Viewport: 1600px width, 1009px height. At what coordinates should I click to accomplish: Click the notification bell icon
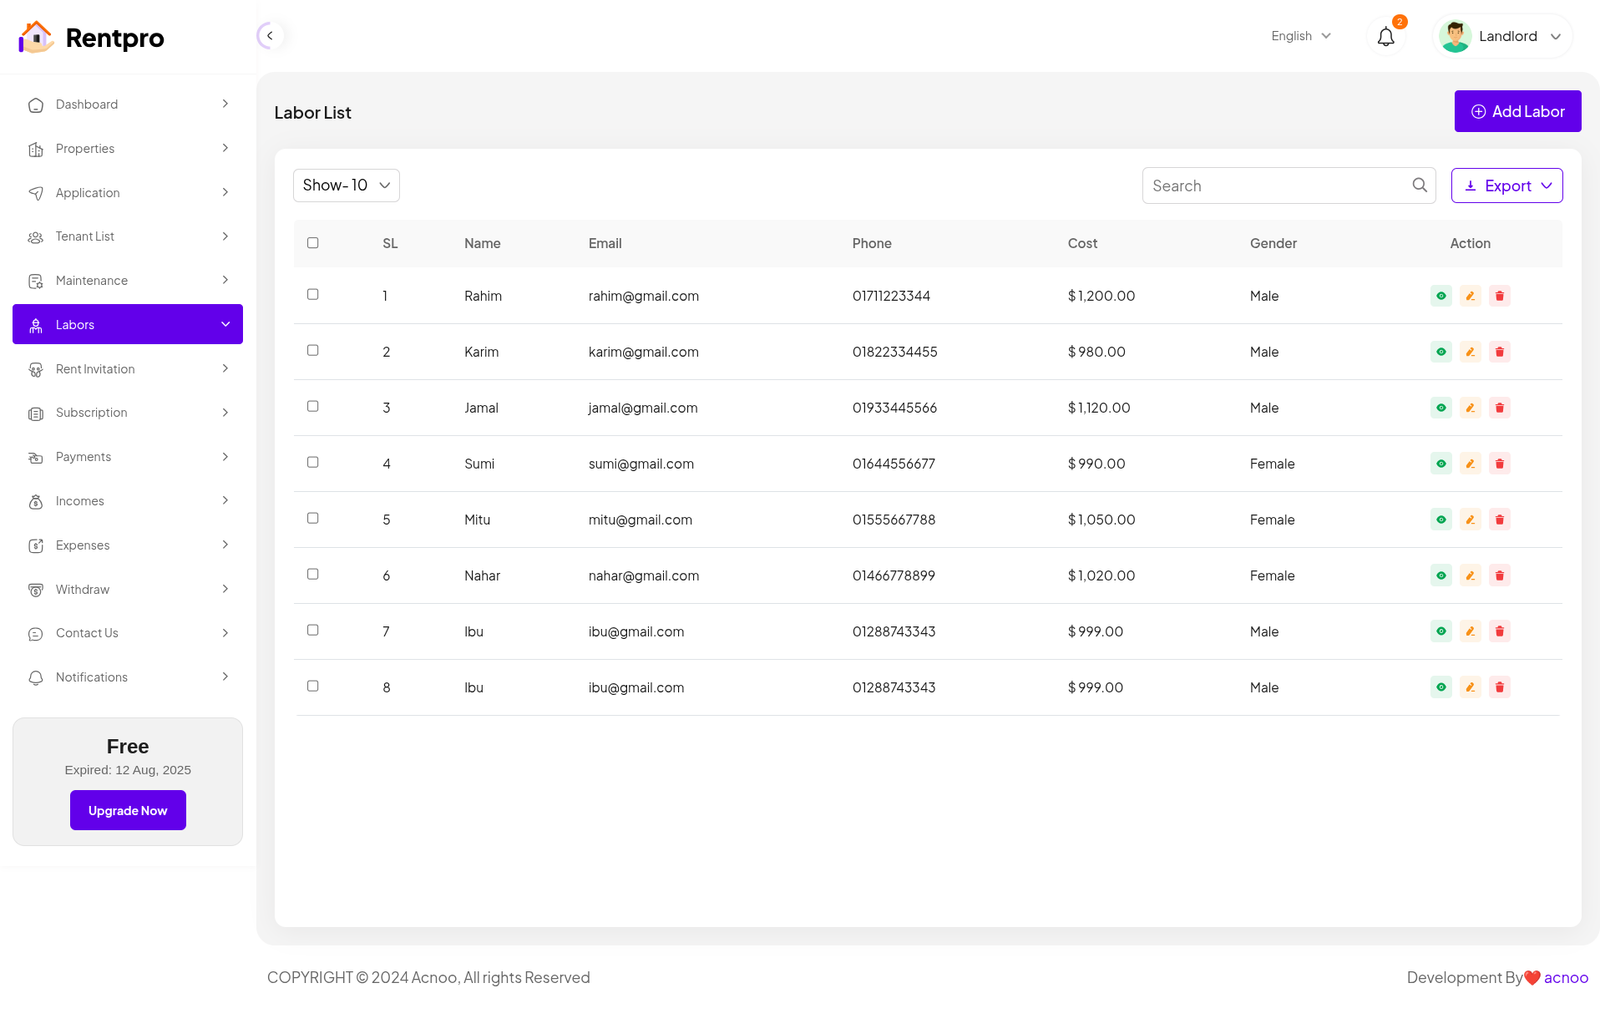pos(1385,37)
